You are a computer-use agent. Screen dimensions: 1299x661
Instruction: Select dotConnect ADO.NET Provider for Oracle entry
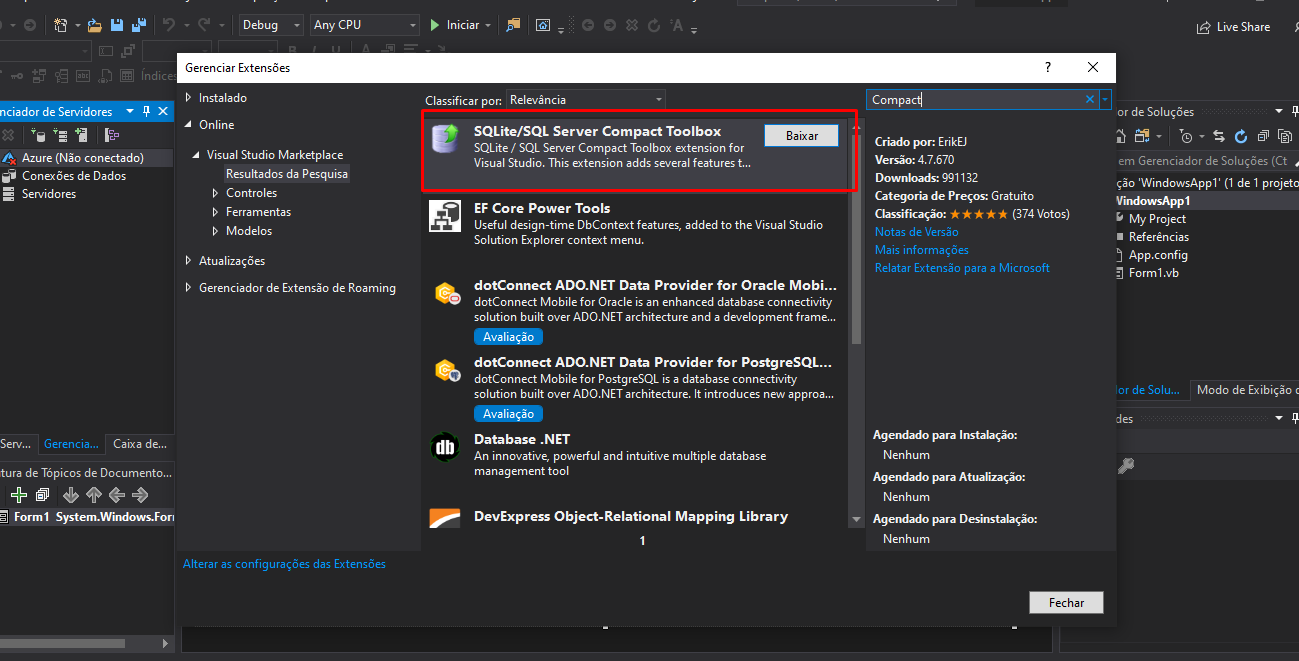tap(635, 310)
